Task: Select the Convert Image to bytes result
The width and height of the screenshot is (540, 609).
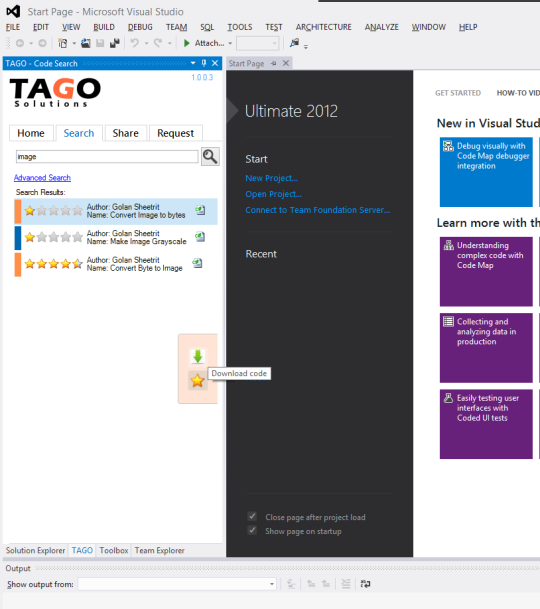Action: pos(116,211)
